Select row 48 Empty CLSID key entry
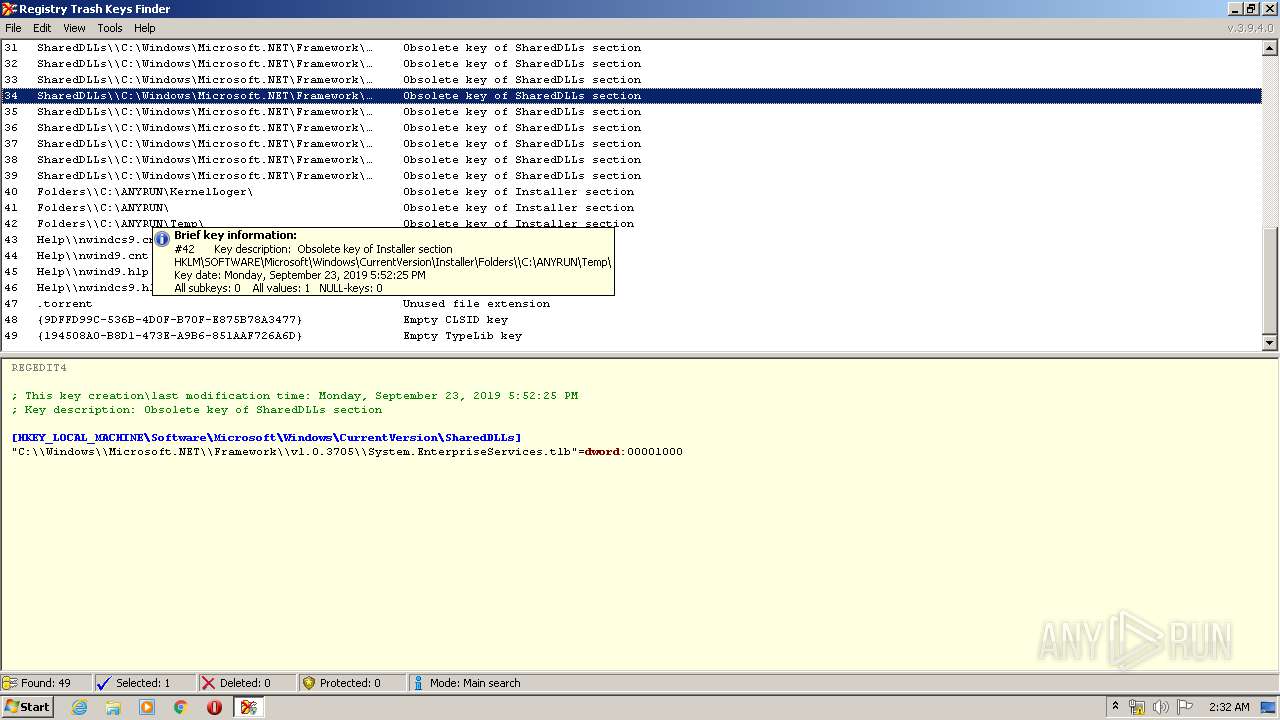Screen dimensions: 1280x720 631,320
